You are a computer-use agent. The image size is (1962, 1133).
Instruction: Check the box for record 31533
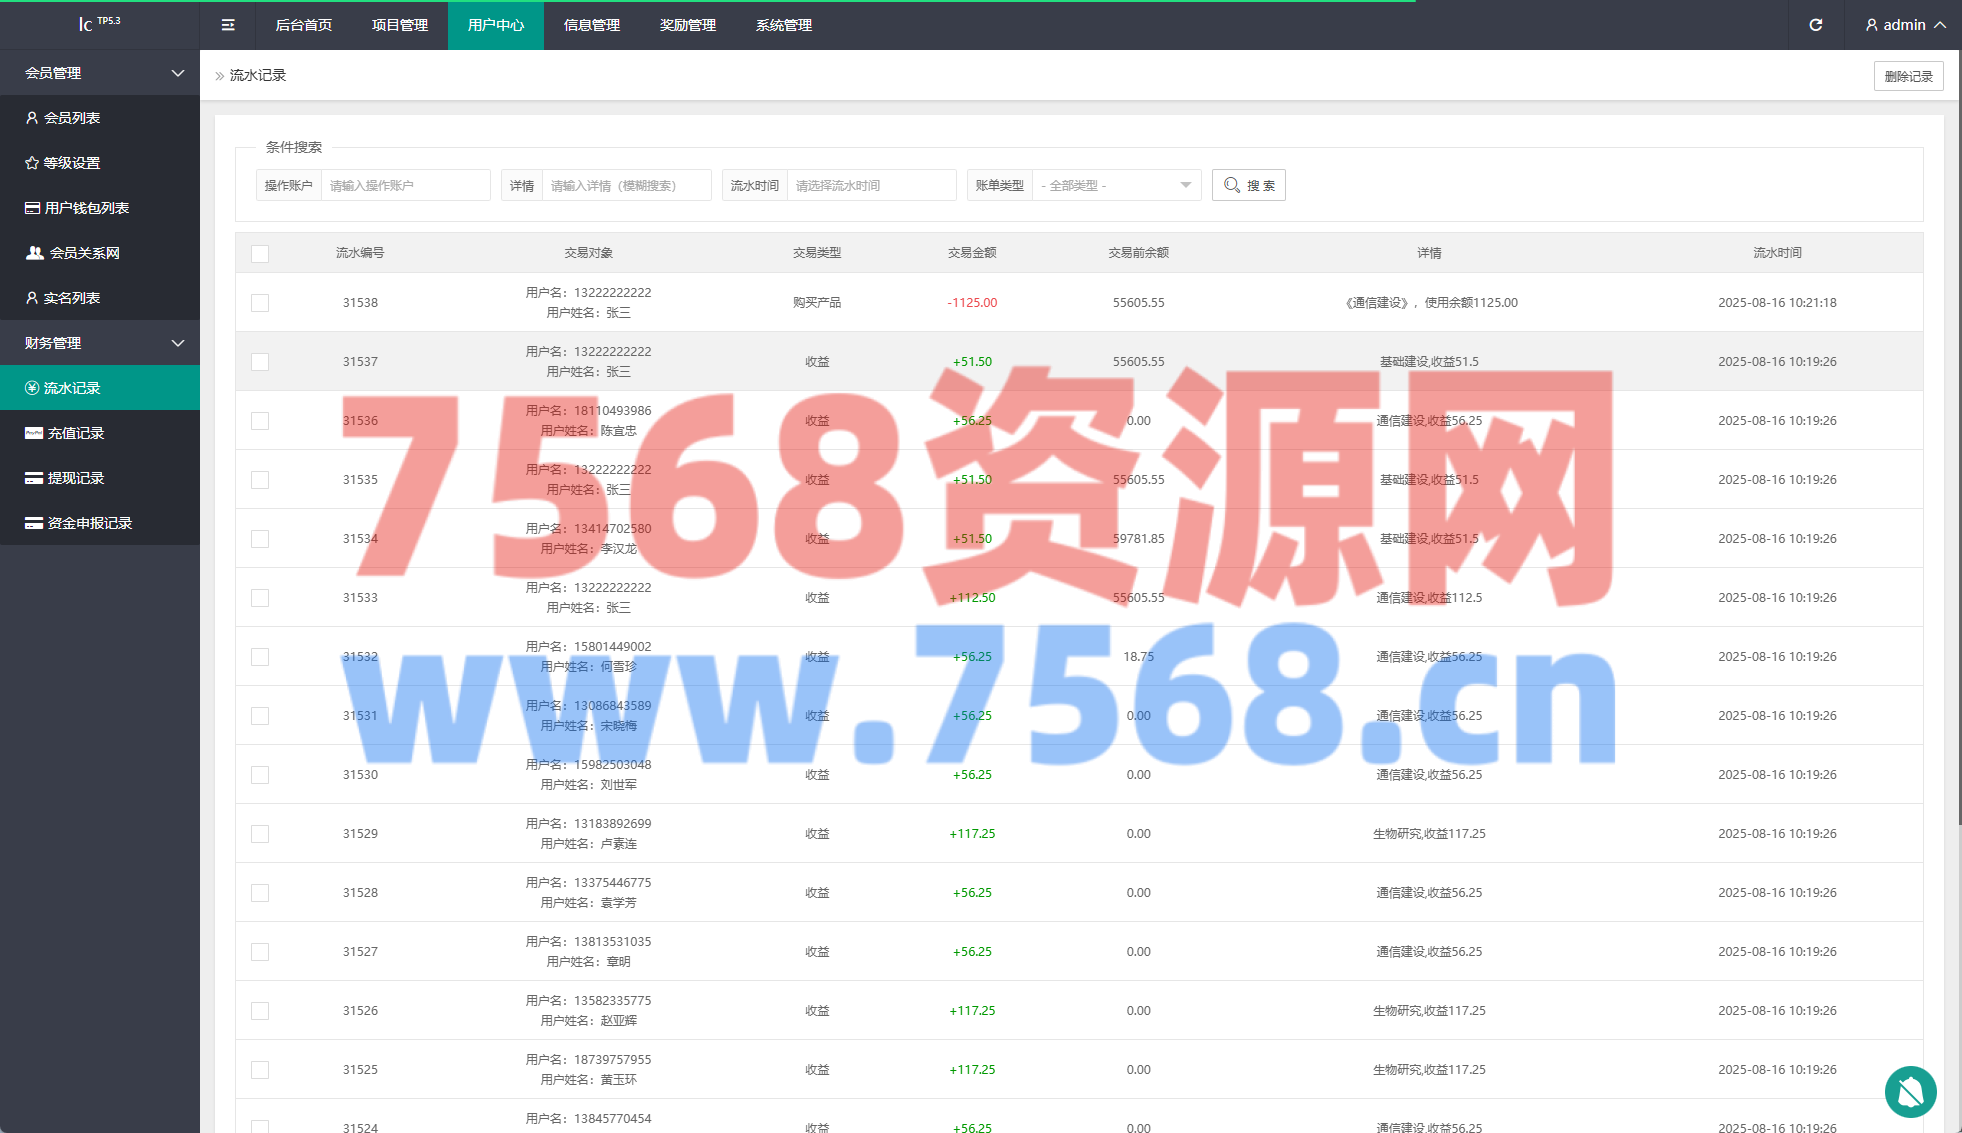260,598
